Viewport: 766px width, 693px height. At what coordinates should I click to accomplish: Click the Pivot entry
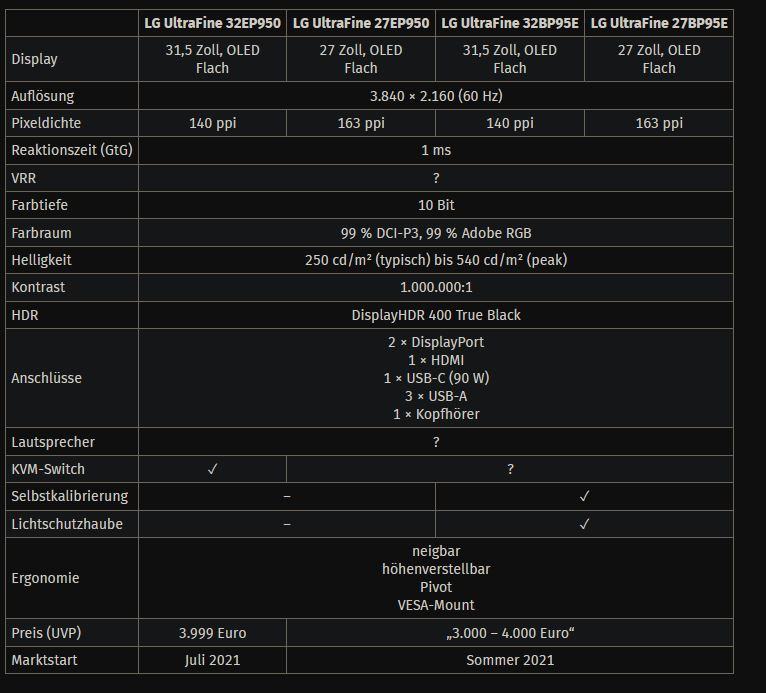click(436, 587)
